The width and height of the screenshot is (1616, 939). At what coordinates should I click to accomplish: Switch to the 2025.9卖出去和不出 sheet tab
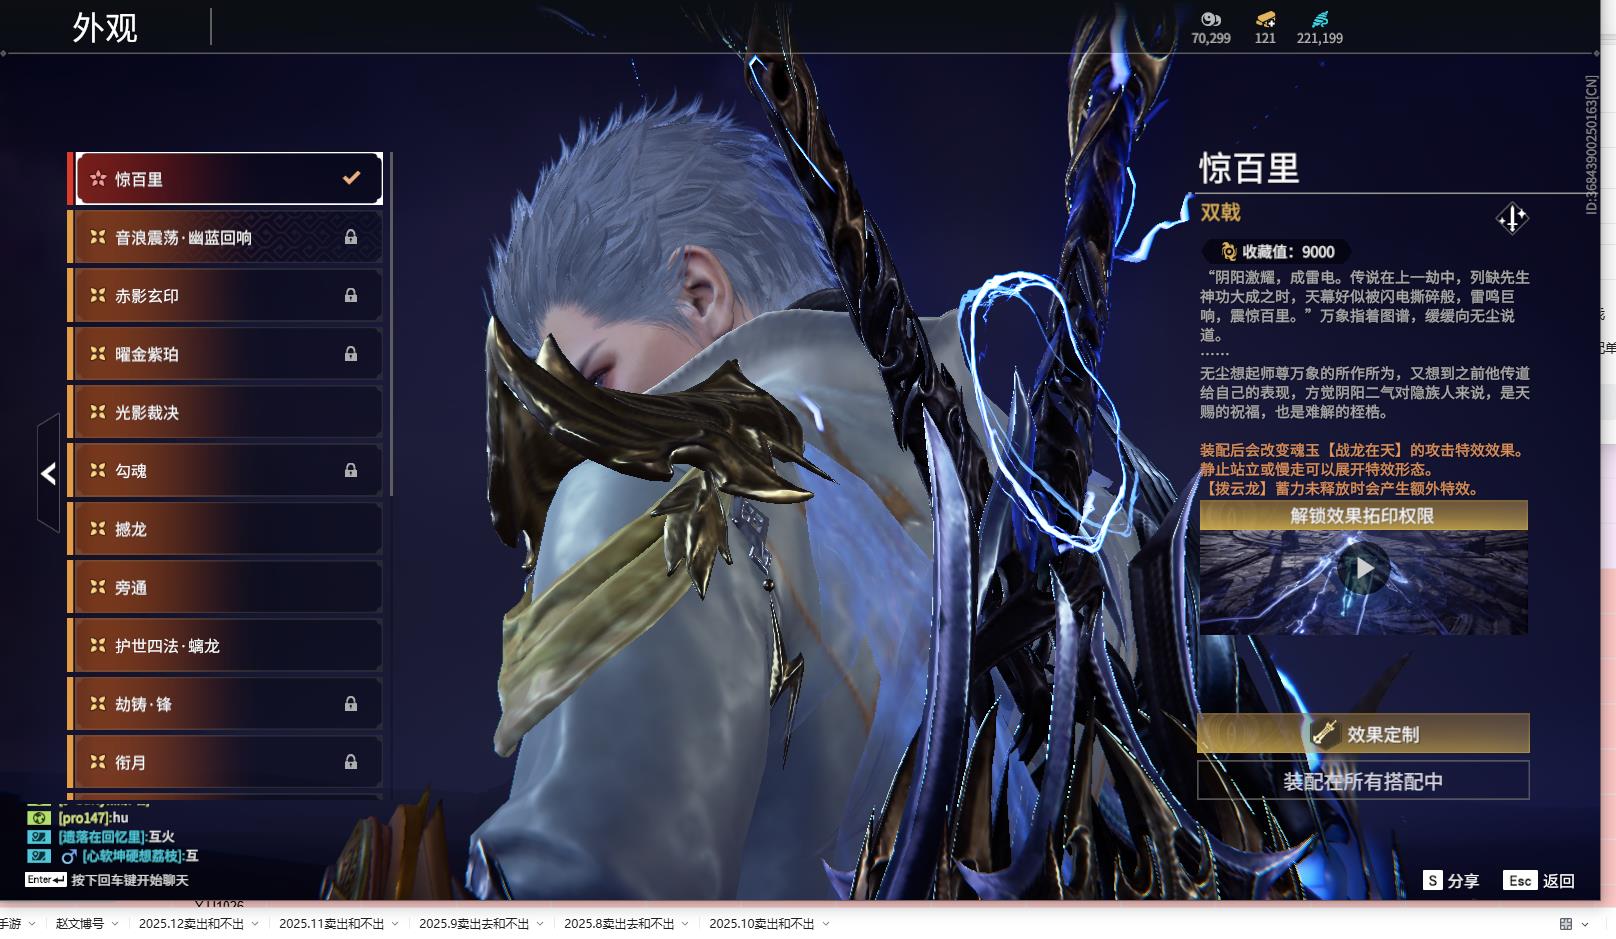[x=474, y=924]
